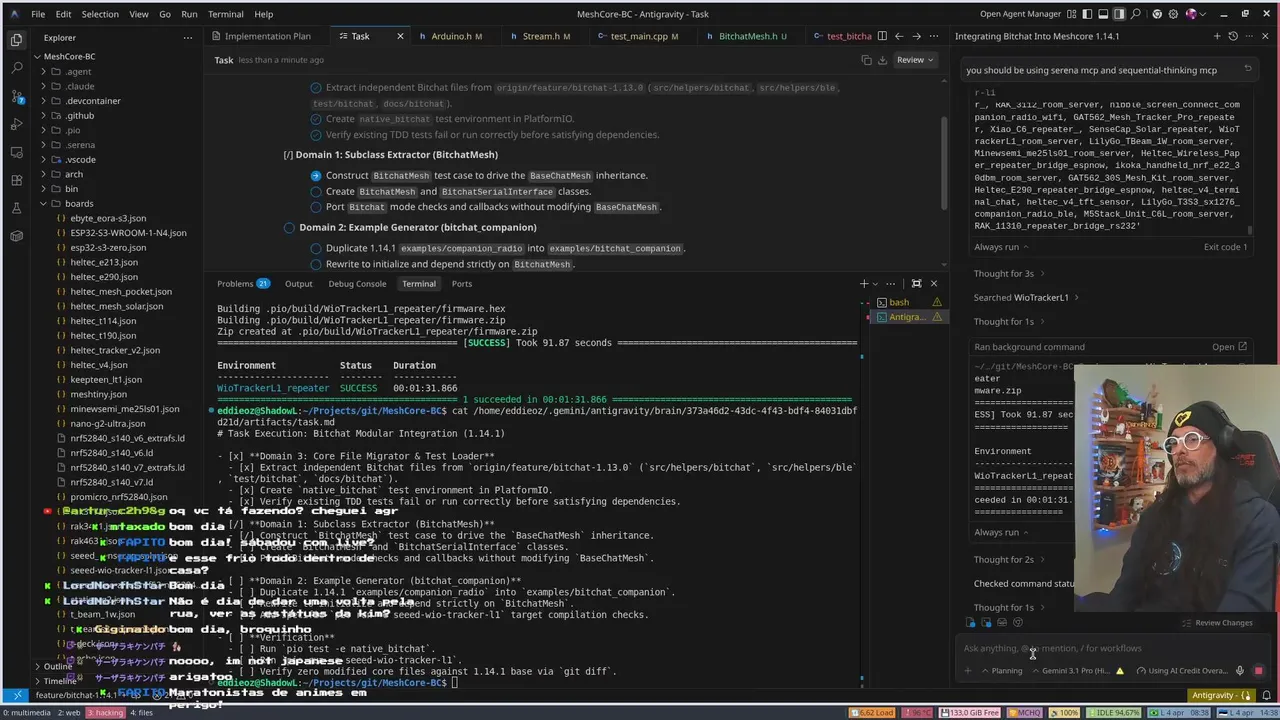1280x720 pixels.
Task: Open the Run and Debug view
Action: [16, 124]
